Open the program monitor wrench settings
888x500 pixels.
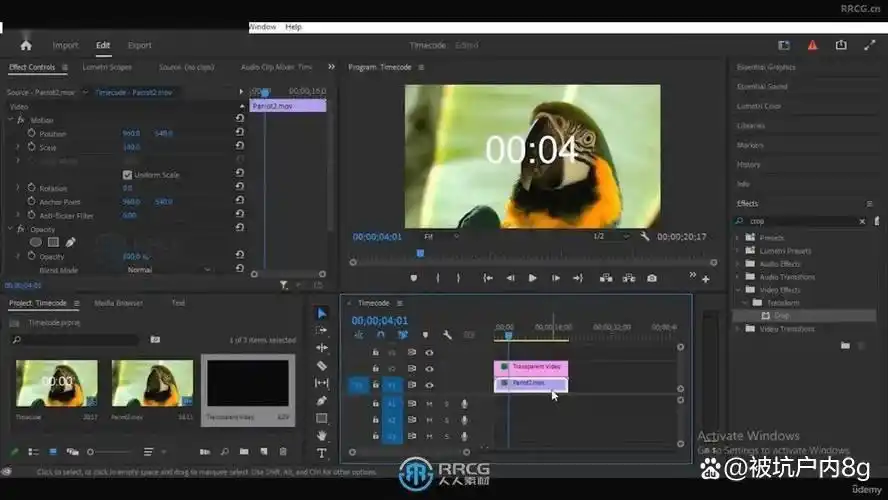646,237
